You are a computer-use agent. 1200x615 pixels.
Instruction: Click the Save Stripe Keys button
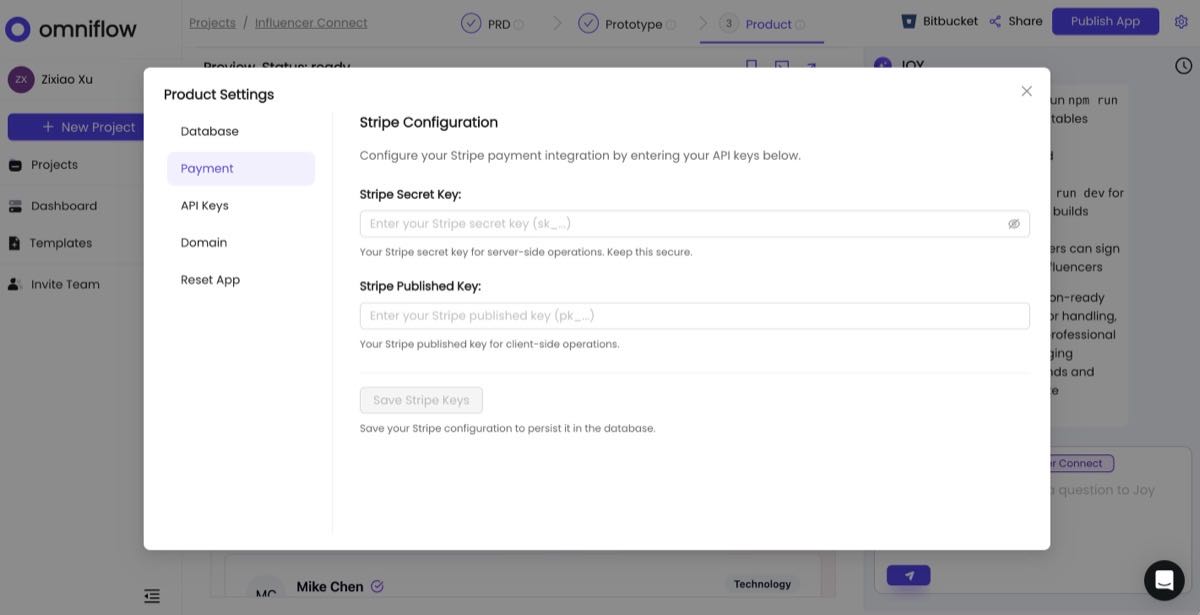click(x=421, y=399)
